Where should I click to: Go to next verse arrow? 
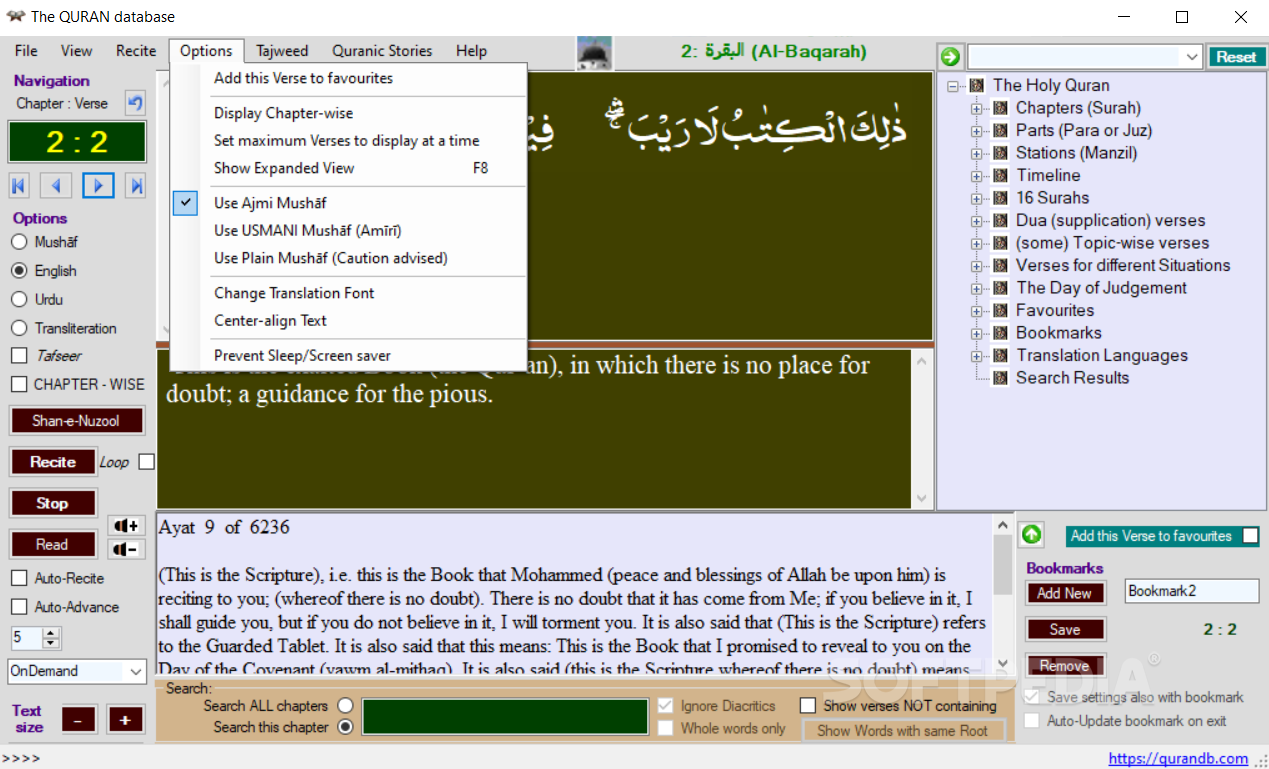point(98,185)
